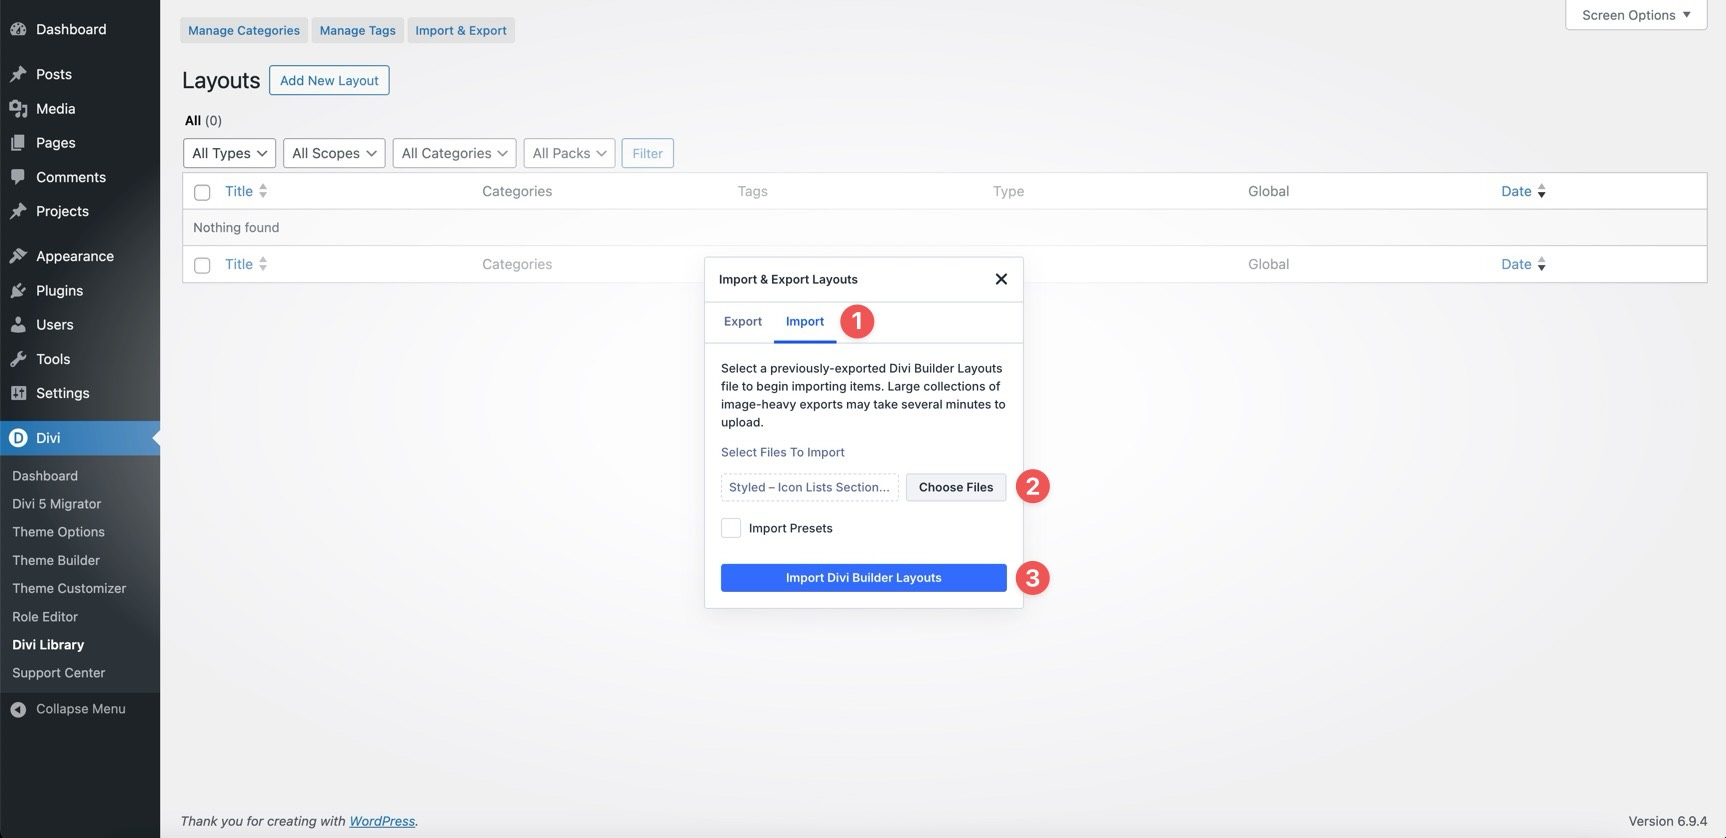This screenshot has width=1726, height=838.
Task: Click the Title link in table footer
Action: point(239,264)
